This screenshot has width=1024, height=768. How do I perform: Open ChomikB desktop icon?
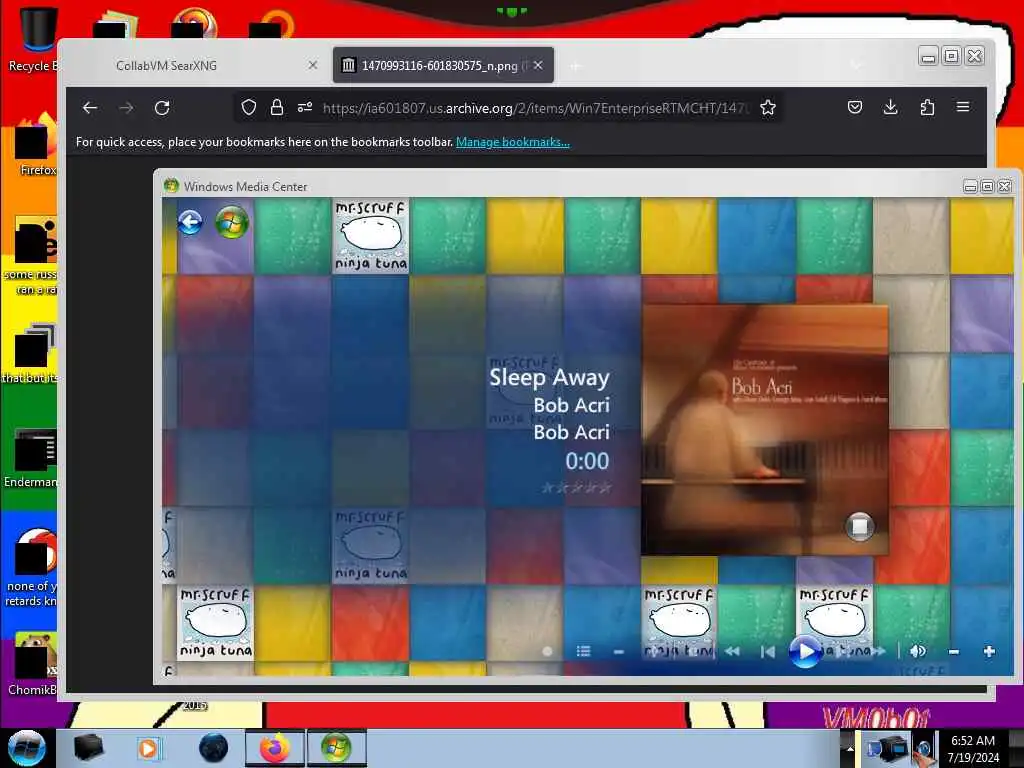pos(33,665)
